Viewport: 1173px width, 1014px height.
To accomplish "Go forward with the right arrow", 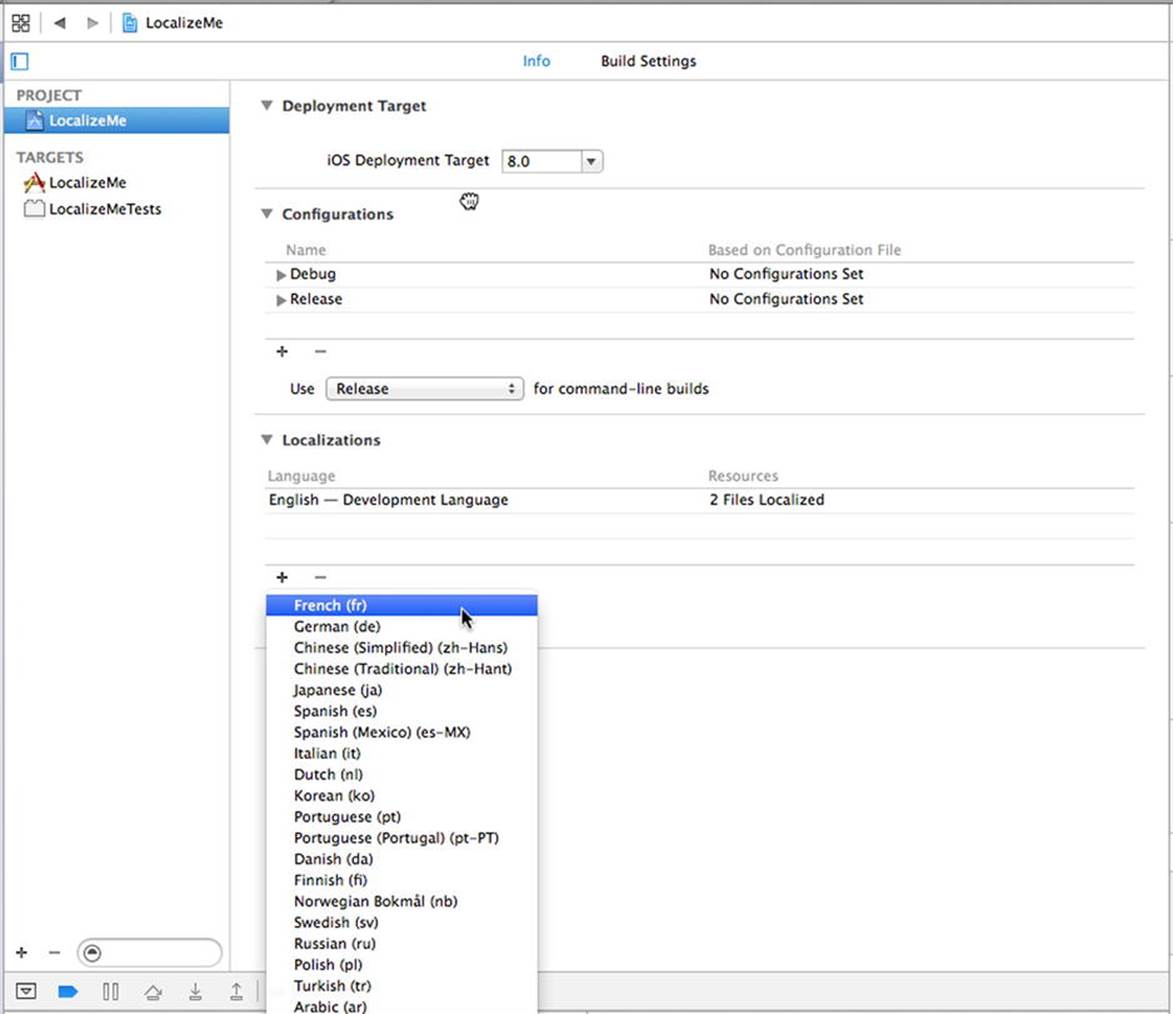I will point(92,23).
